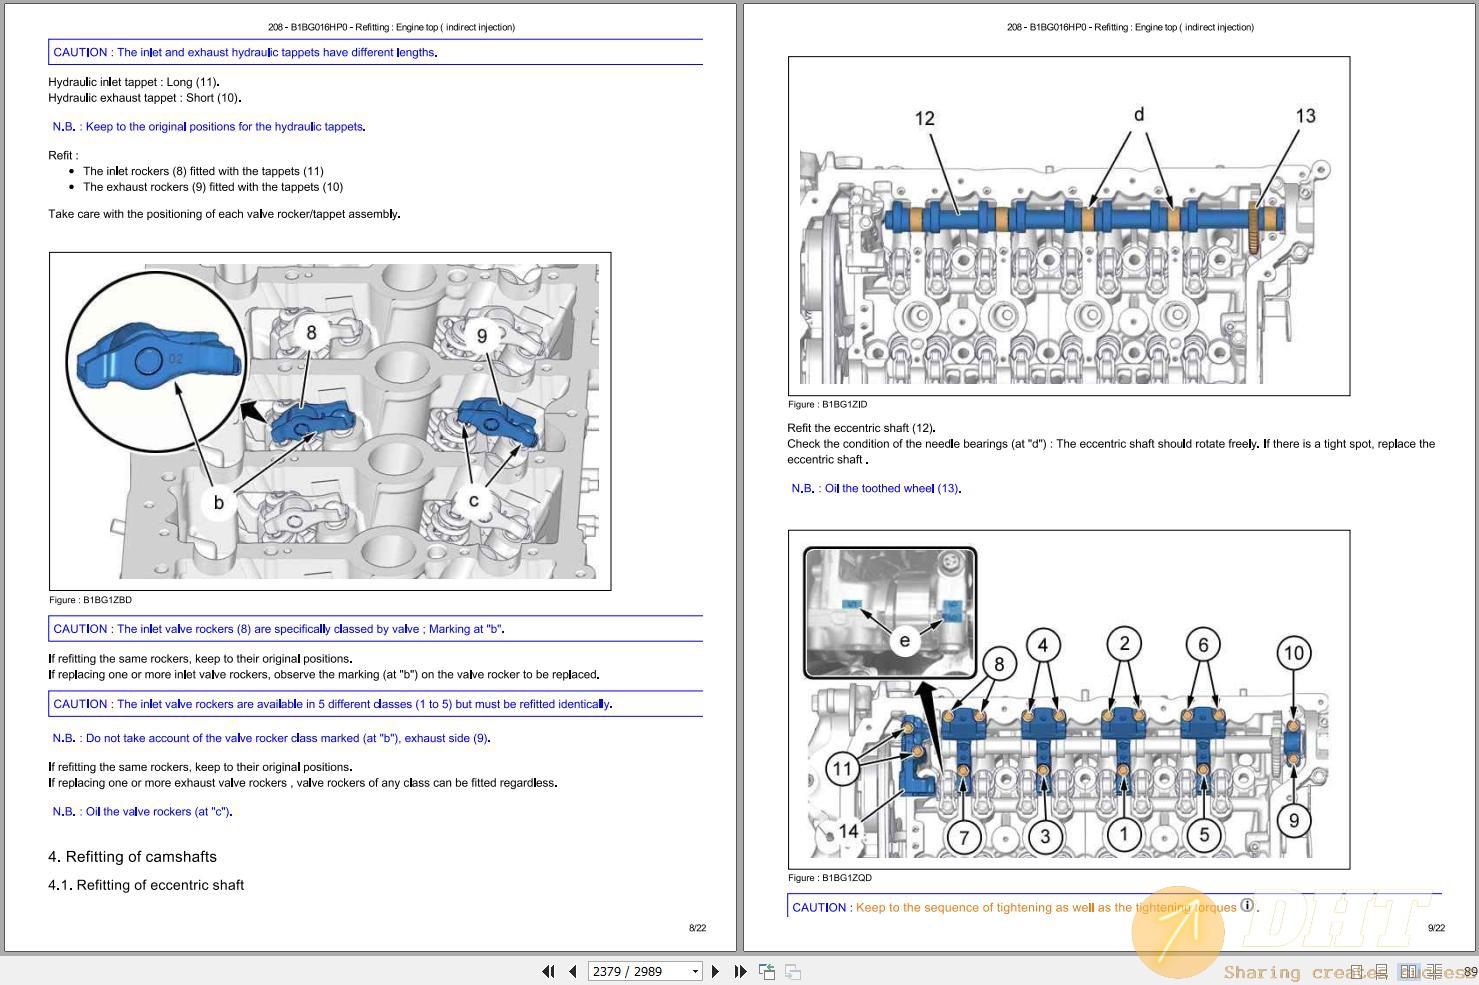Click callout label 13 on eccentric shaft figure
The image size is (1479, 985).
pos(1306,116)
